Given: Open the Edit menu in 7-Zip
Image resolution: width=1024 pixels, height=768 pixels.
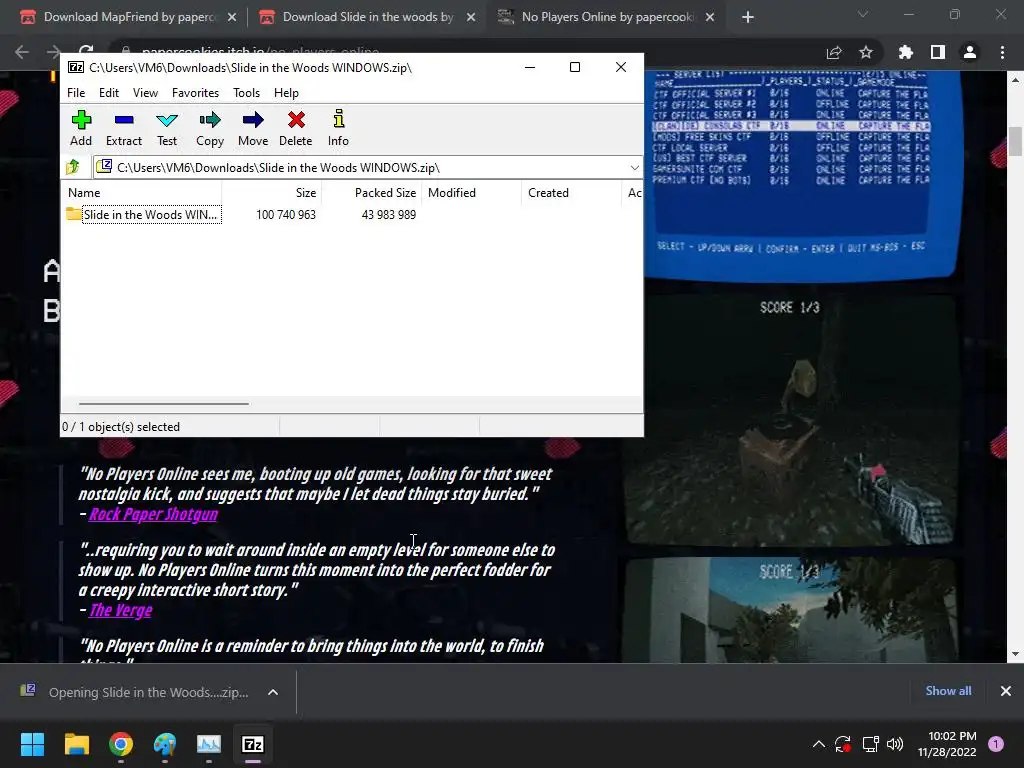Looking at the screenshot, I should [x=108, y=93].
